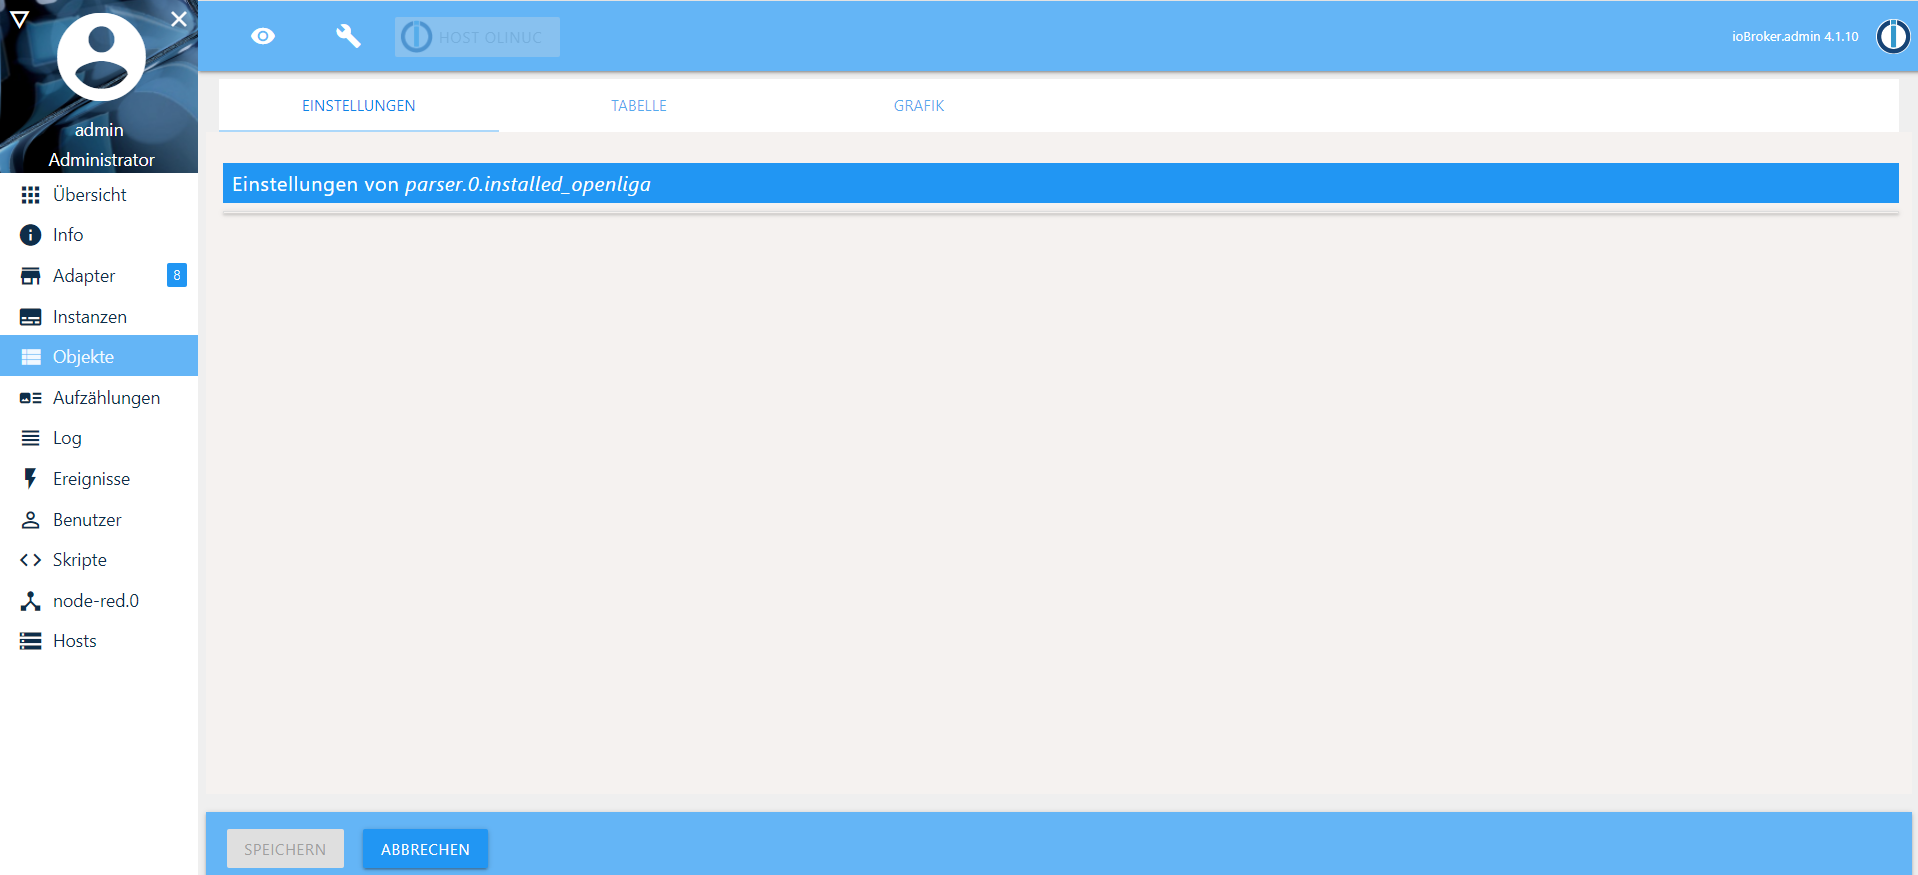
Task: Navigate to Instanzen menu entry
Action: pos(99,317)
